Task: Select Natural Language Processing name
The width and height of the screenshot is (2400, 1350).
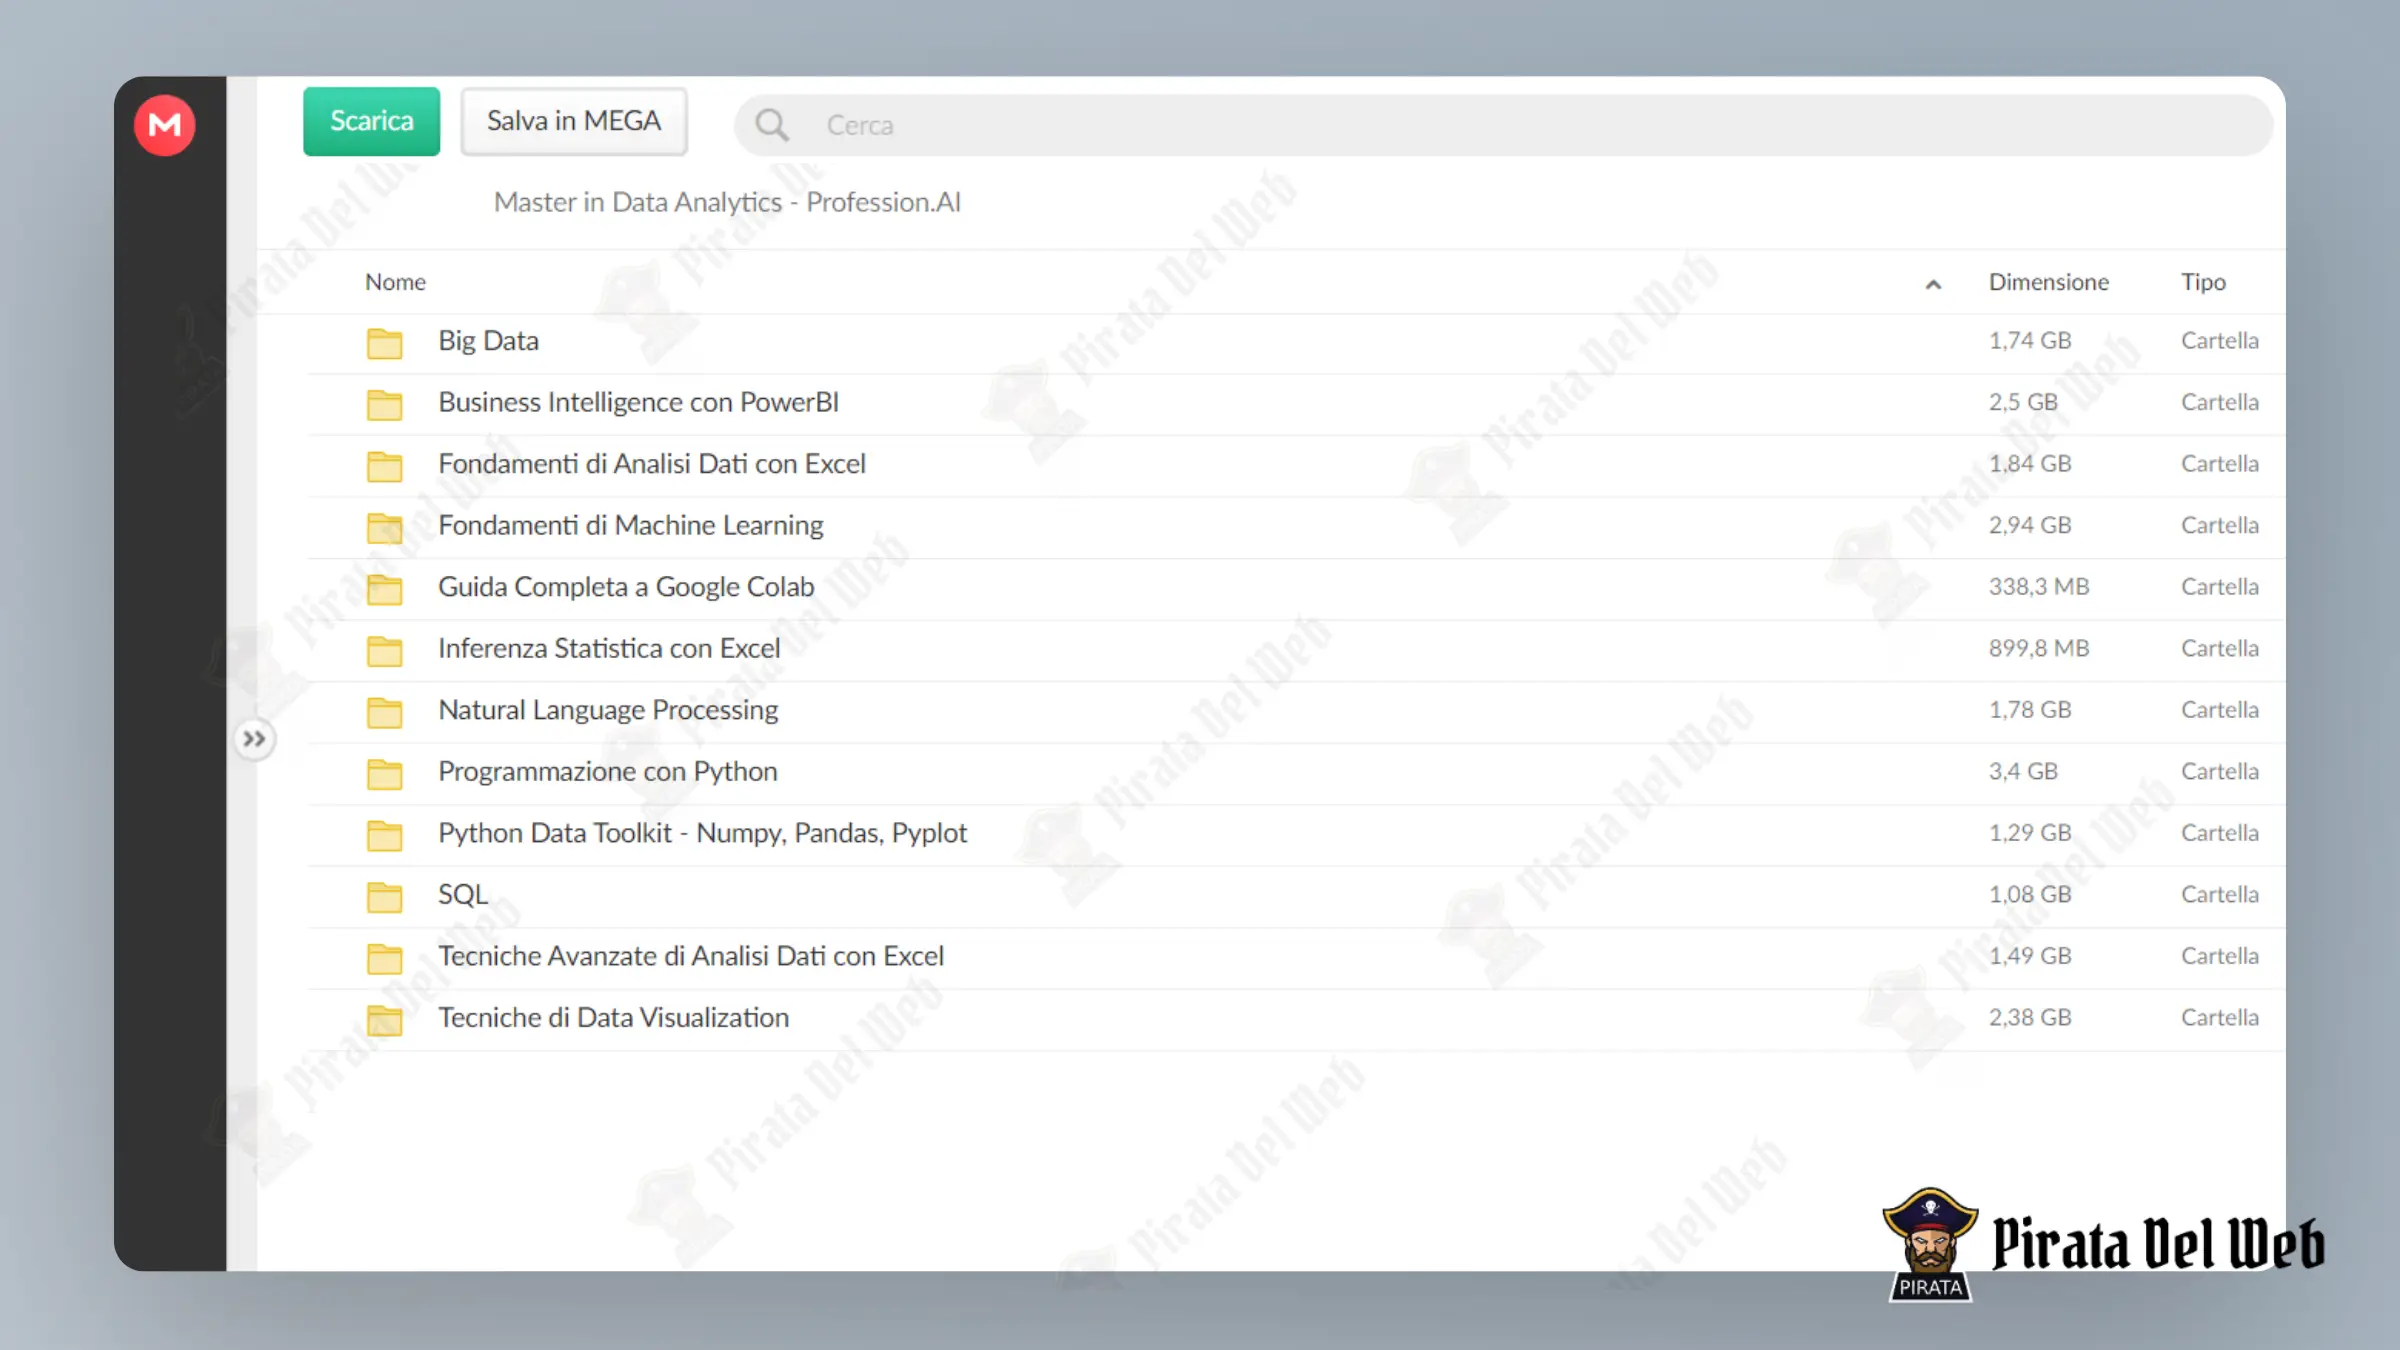Action: point(608,710)
